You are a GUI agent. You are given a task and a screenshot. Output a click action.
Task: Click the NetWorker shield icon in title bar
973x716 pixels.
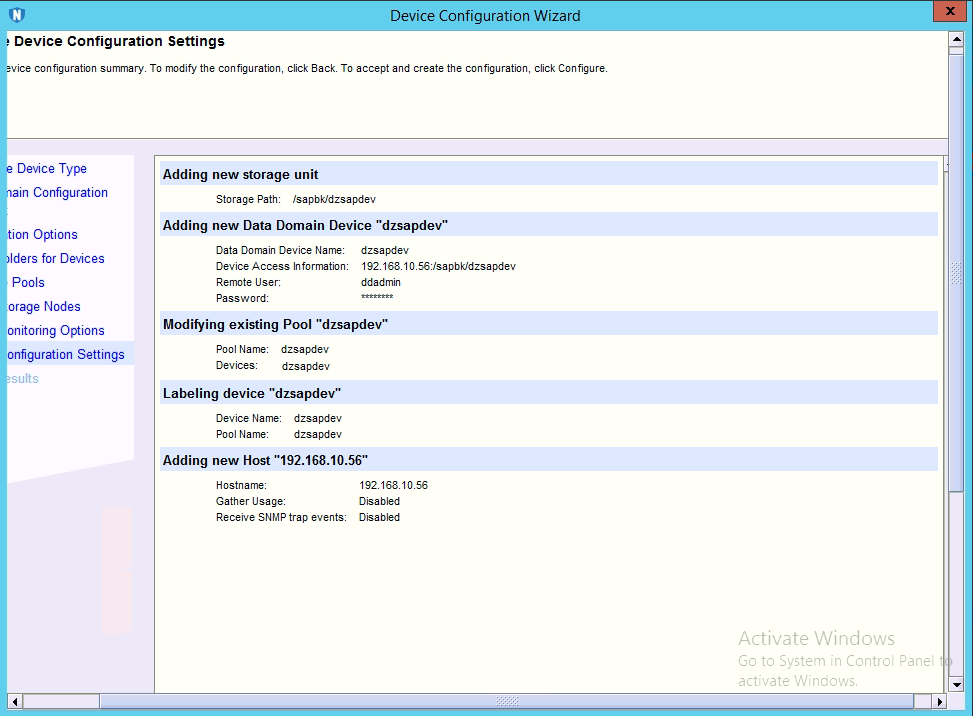click(16, 15)
